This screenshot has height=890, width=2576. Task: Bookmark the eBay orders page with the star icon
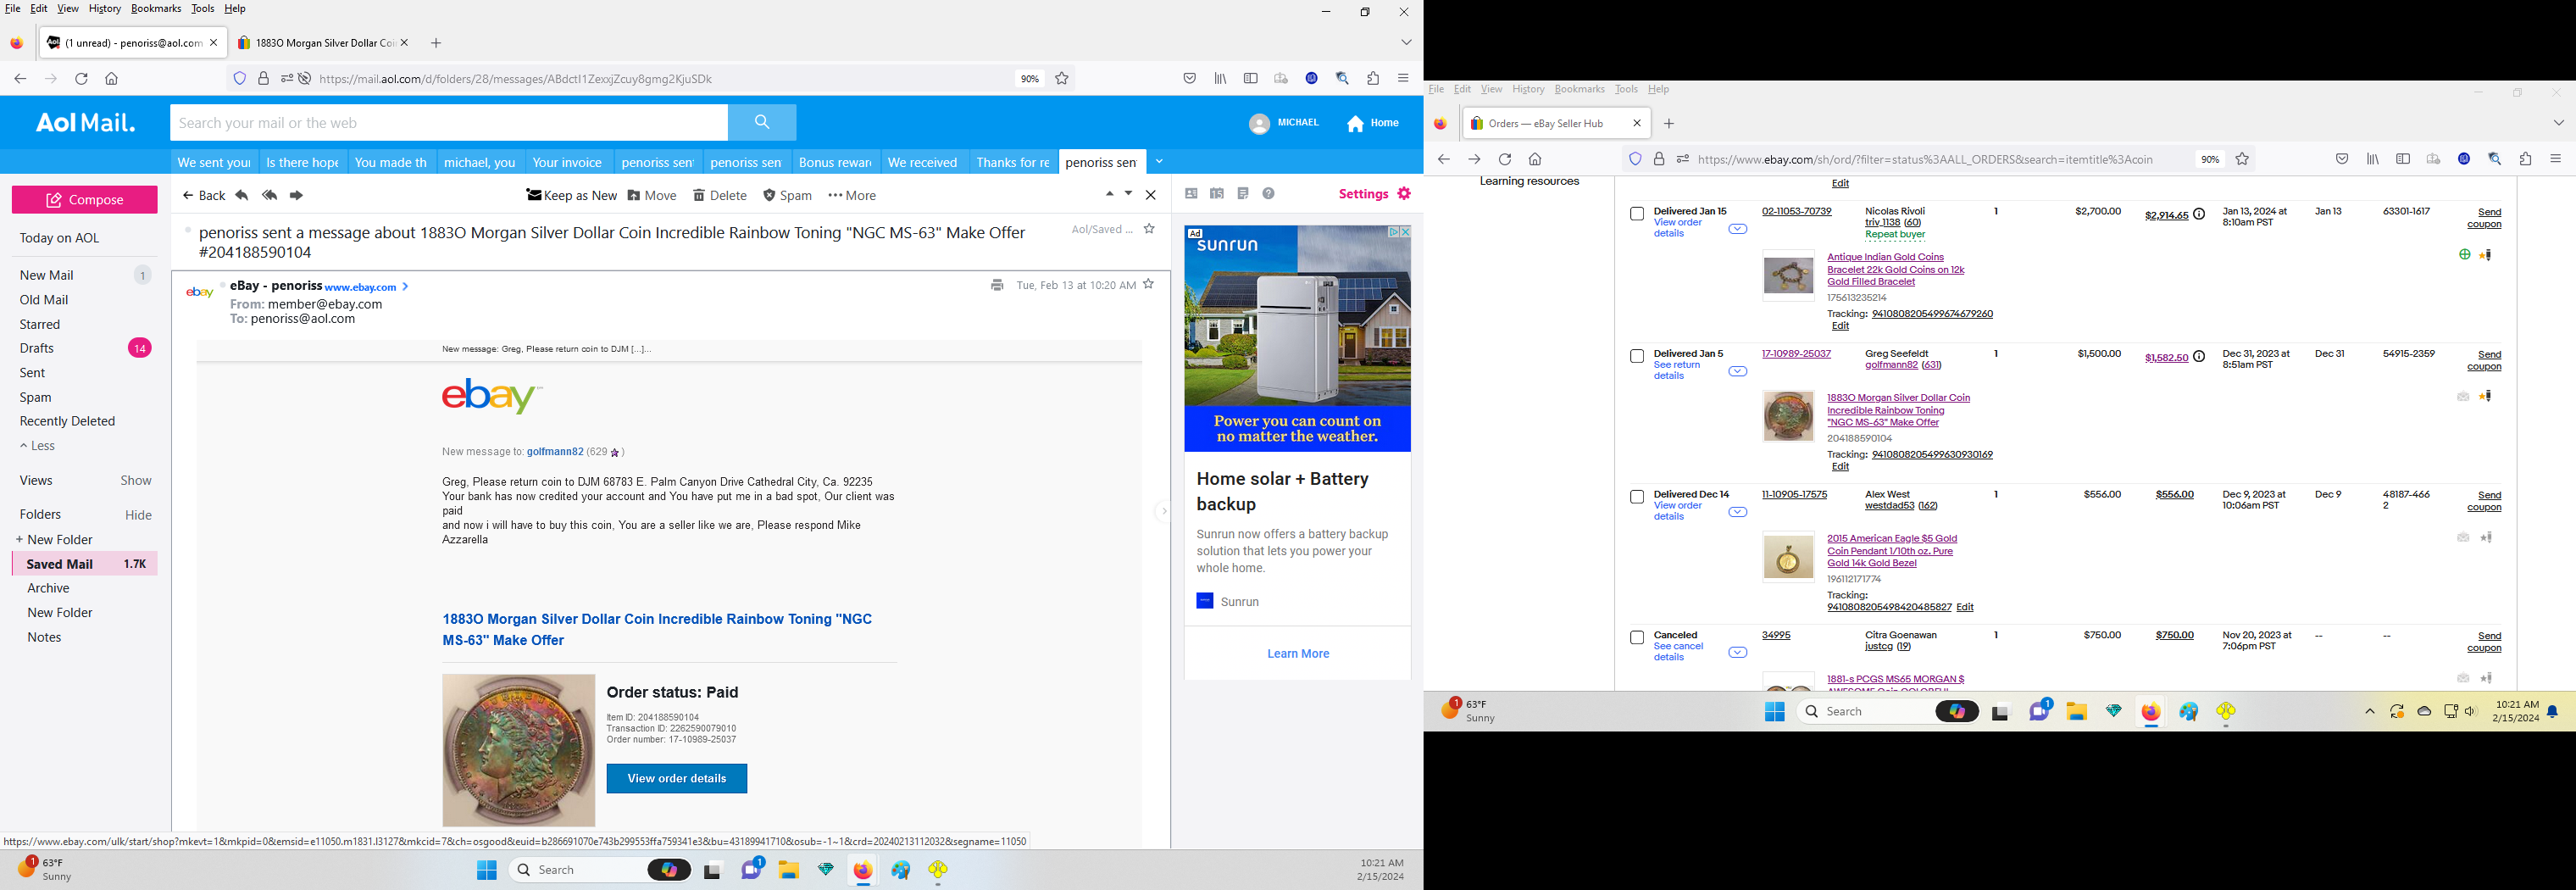(2242, 159)
